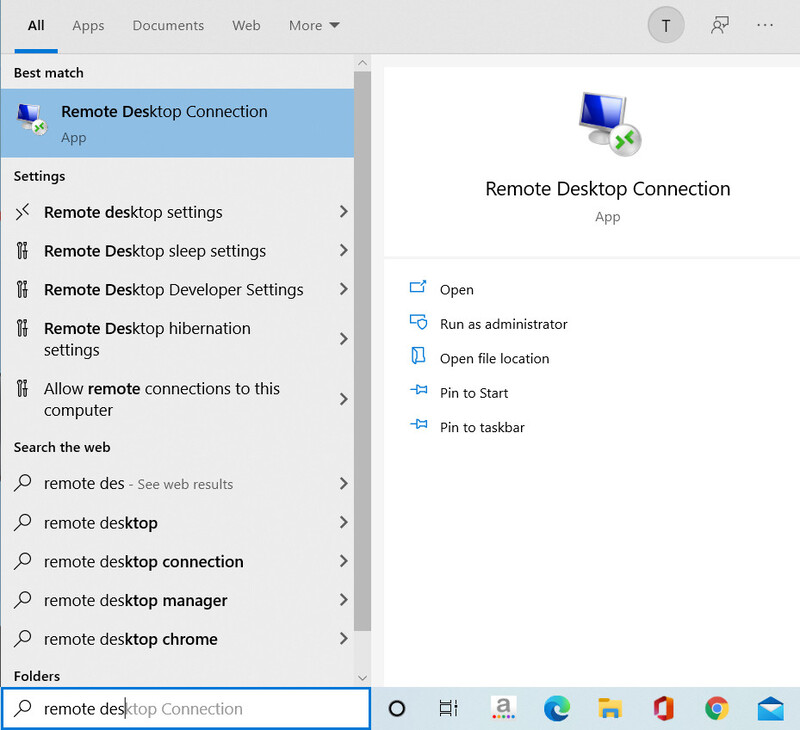Launch Office from the taskbar

point(663,709)
